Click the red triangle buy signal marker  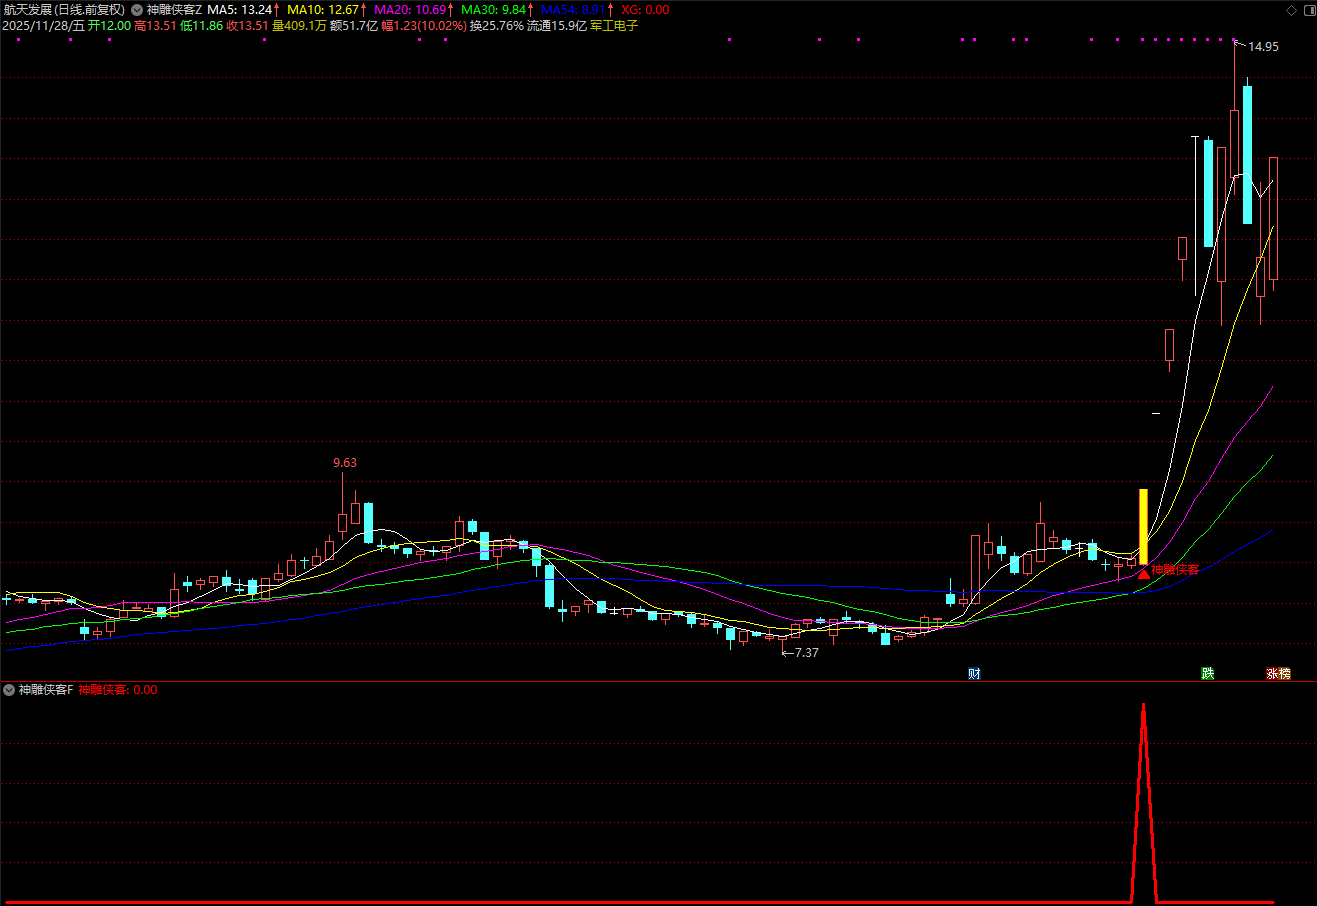(1143, 574)
